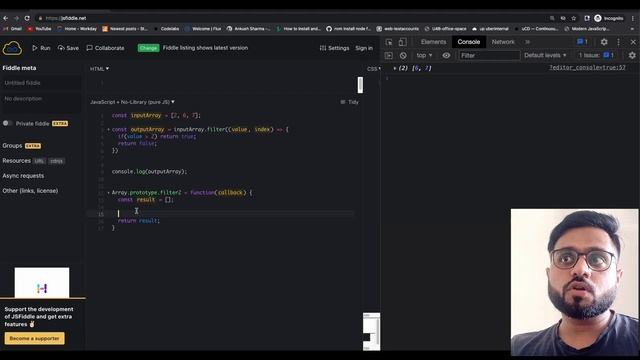Select the inspect element tool in DevTools
This screenshot has width=640, height=360.
tap(389, 42)
